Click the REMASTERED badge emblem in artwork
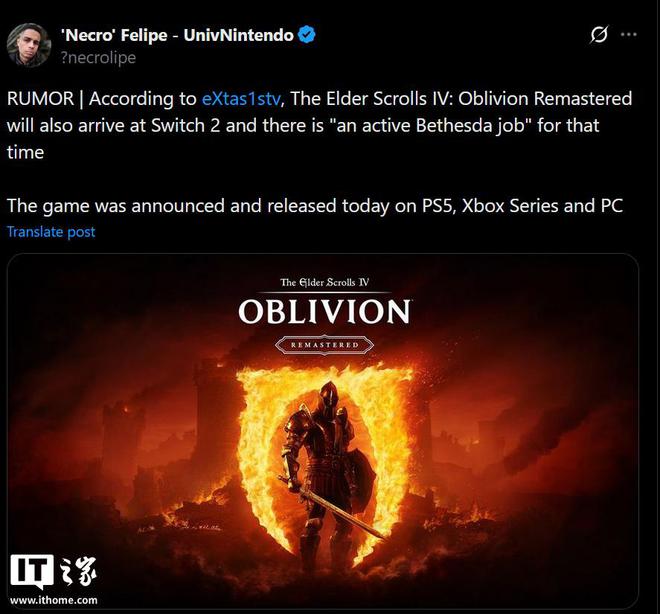 tap(324, 345)
